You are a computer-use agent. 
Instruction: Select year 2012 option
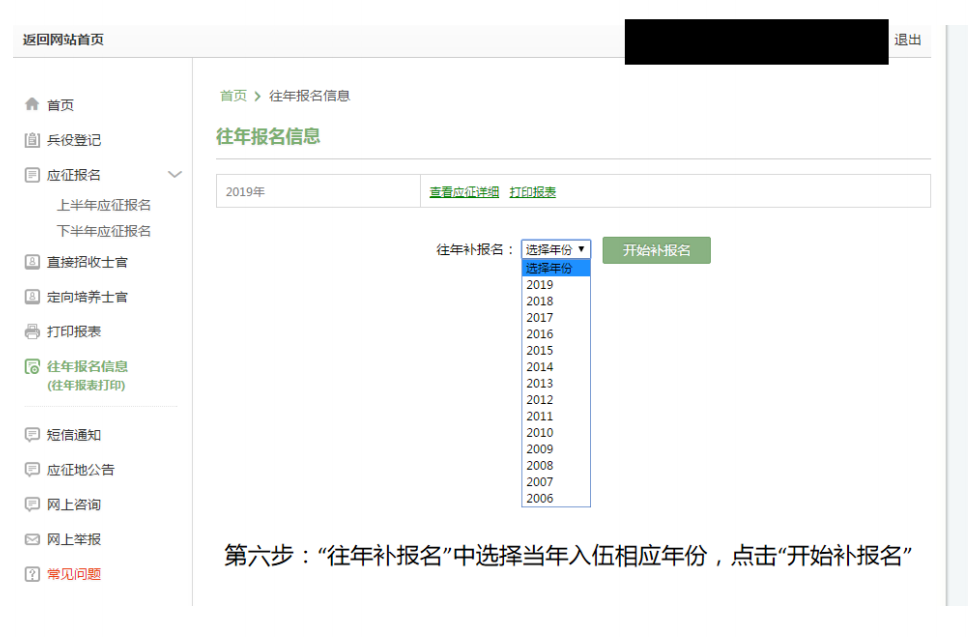coord(556,400)
